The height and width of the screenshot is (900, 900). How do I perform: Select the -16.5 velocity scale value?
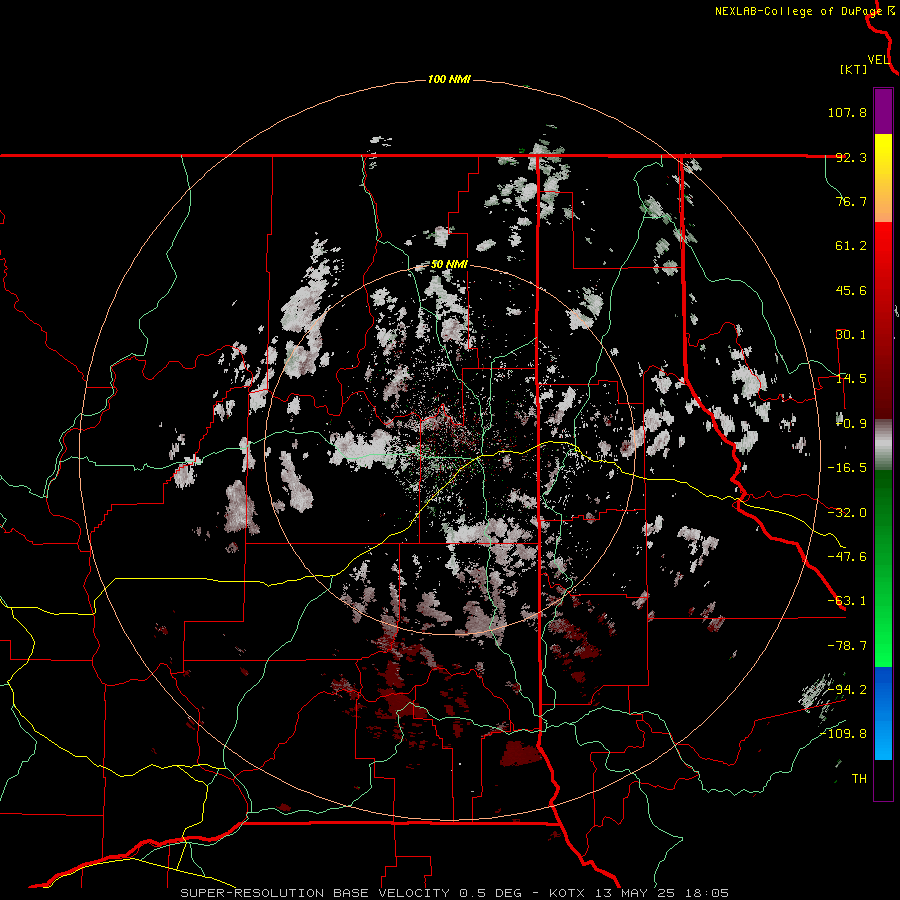[x=847, y=468]
